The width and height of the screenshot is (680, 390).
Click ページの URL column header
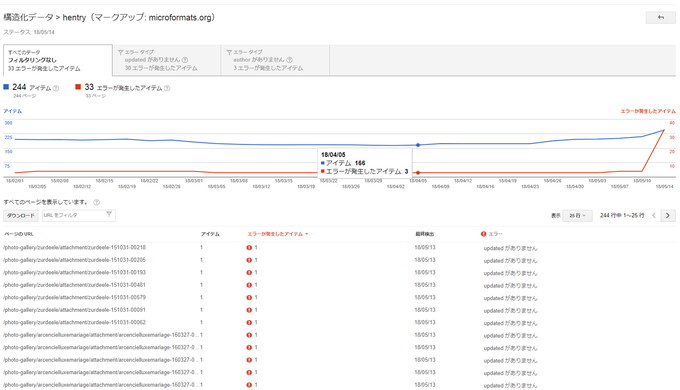tap(19, 234)
